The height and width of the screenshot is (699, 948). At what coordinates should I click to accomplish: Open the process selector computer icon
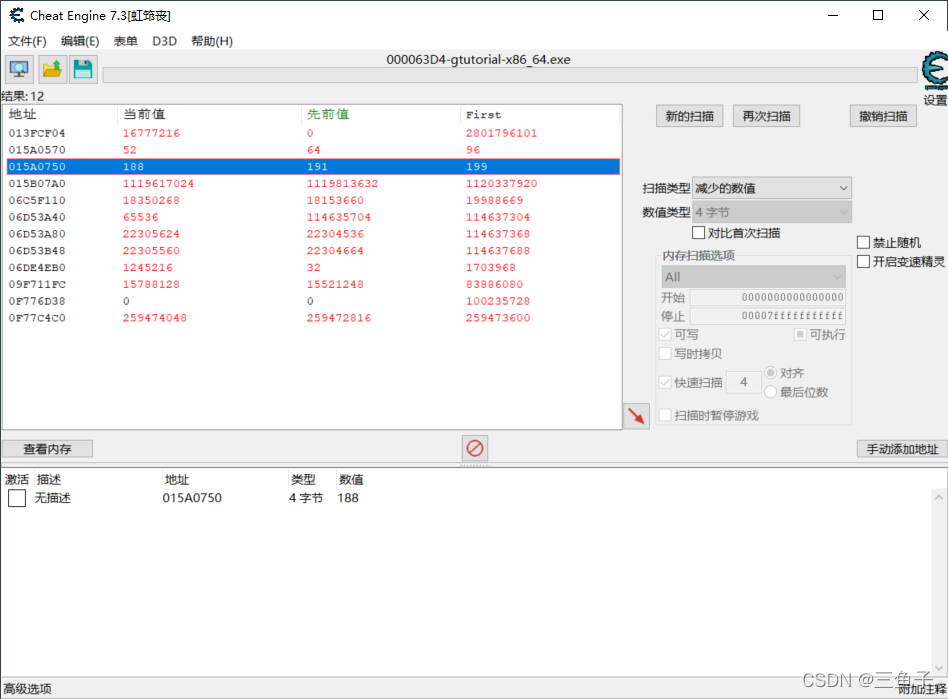point(19,69)
